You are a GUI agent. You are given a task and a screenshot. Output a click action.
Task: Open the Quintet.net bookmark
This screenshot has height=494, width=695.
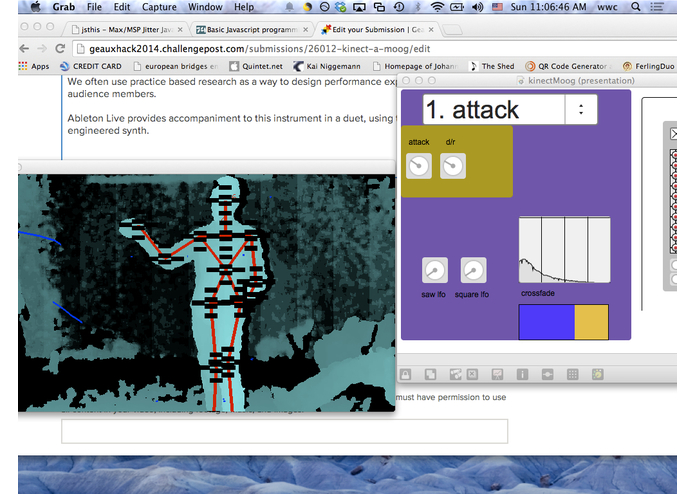tap(256, 66)
